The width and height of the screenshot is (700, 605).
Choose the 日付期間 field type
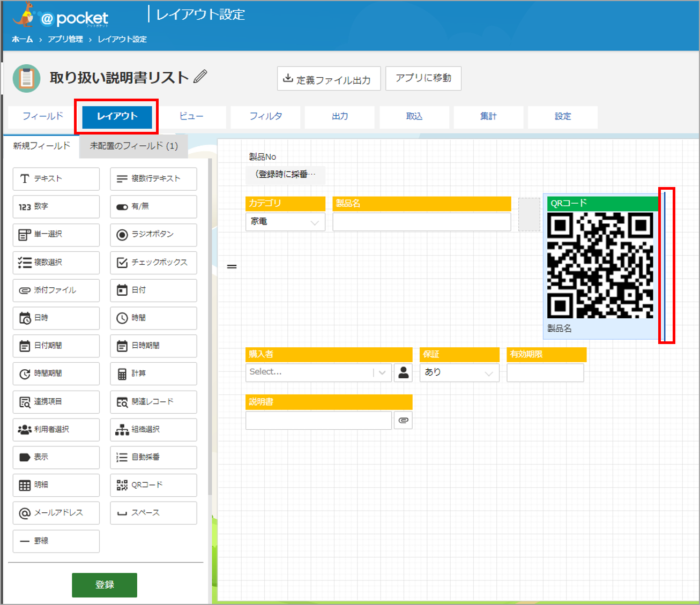click(x=56, y=346)
